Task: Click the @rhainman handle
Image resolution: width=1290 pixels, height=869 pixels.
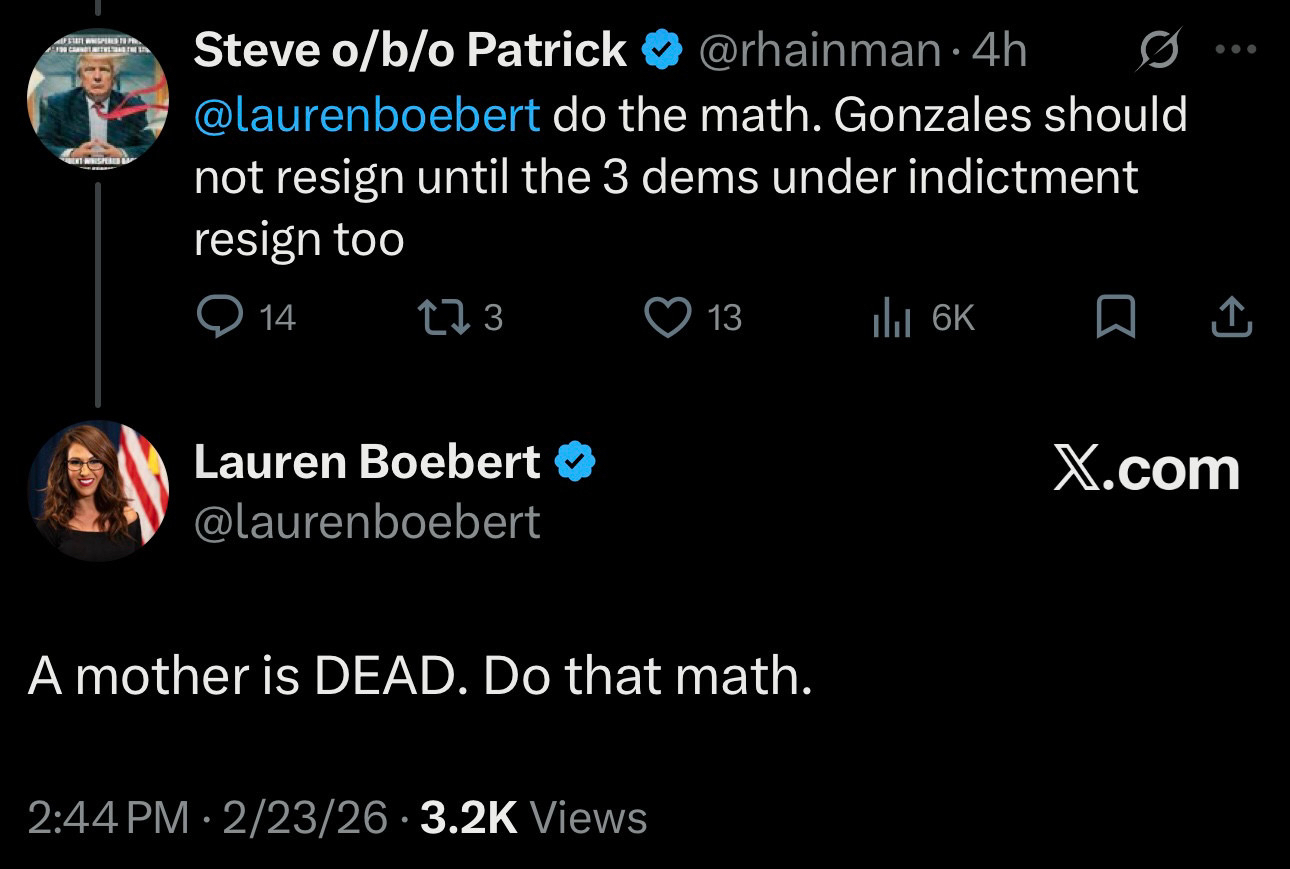Action: (818, 51)
